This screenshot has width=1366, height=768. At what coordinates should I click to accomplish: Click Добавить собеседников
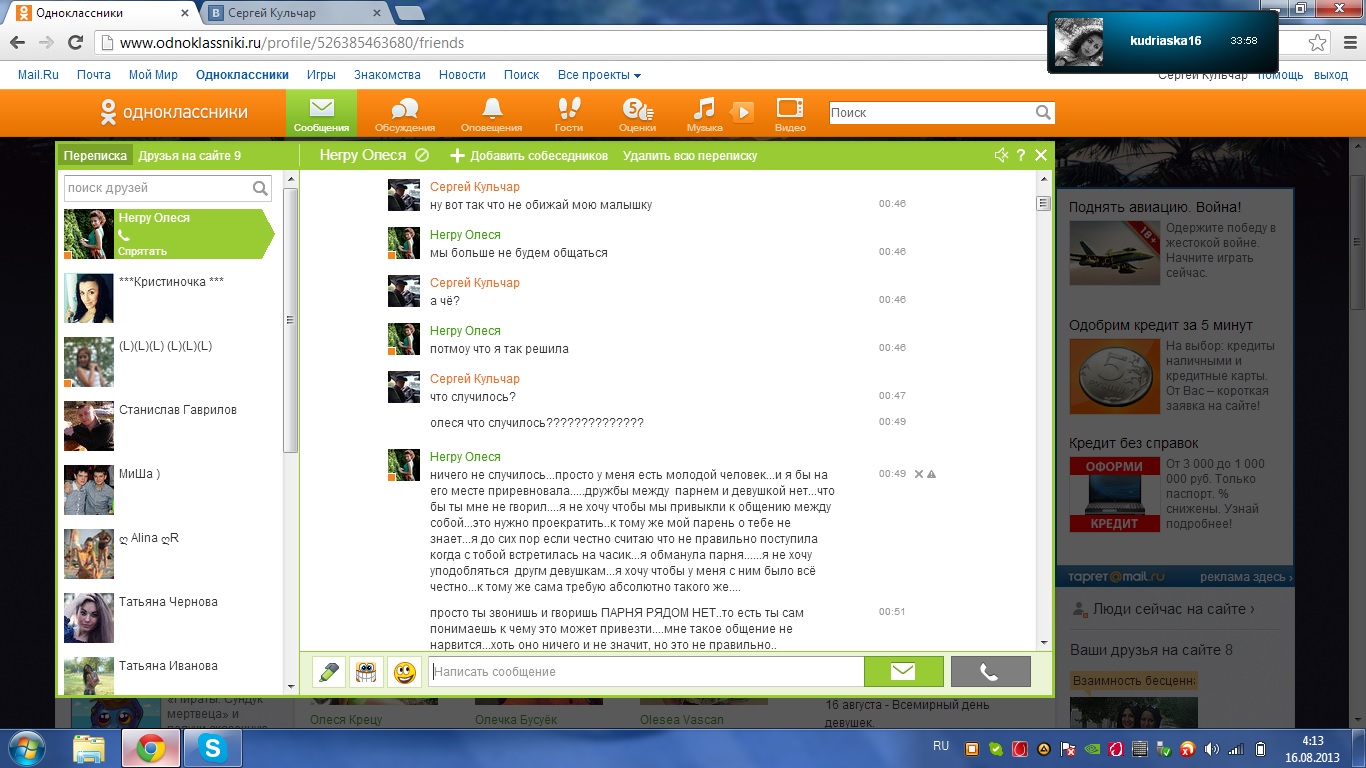[529, 156]
